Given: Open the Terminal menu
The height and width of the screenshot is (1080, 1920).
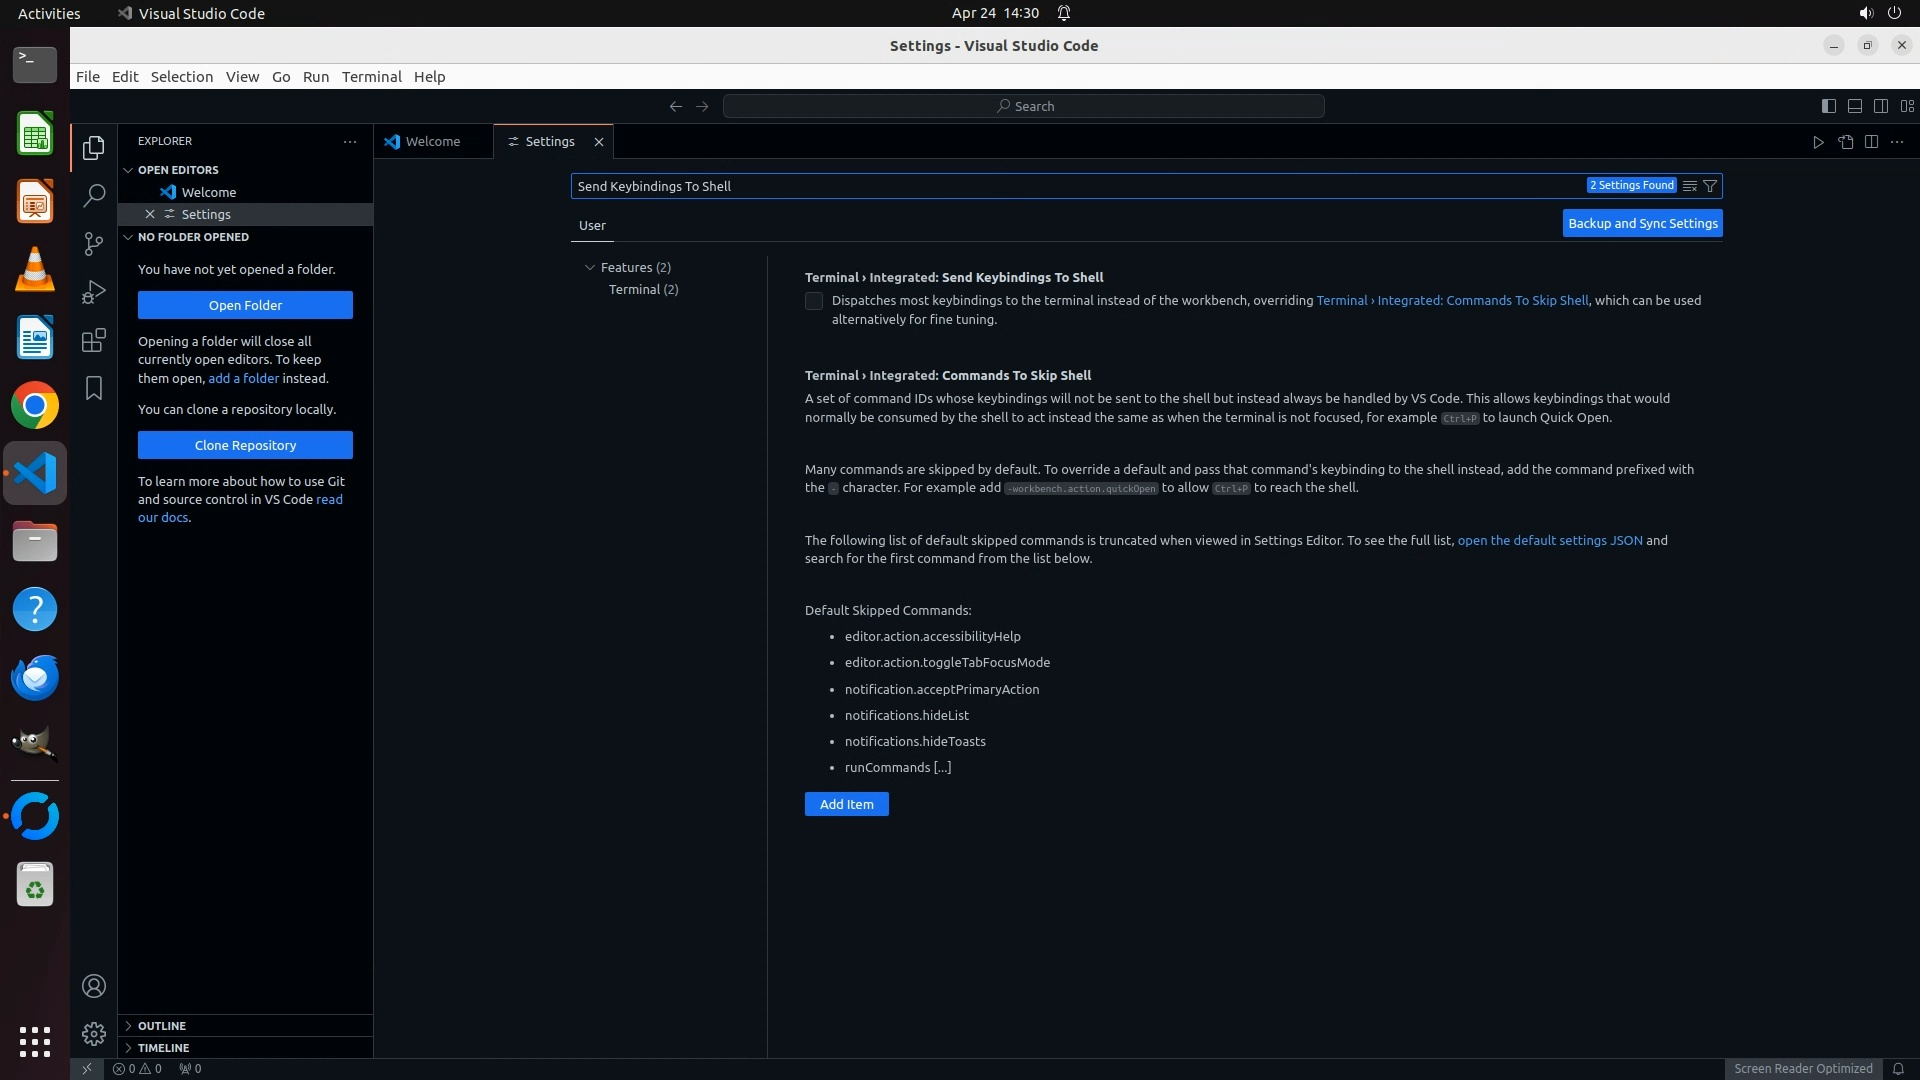Looking at the screenshot, I should tap(371, 77).
